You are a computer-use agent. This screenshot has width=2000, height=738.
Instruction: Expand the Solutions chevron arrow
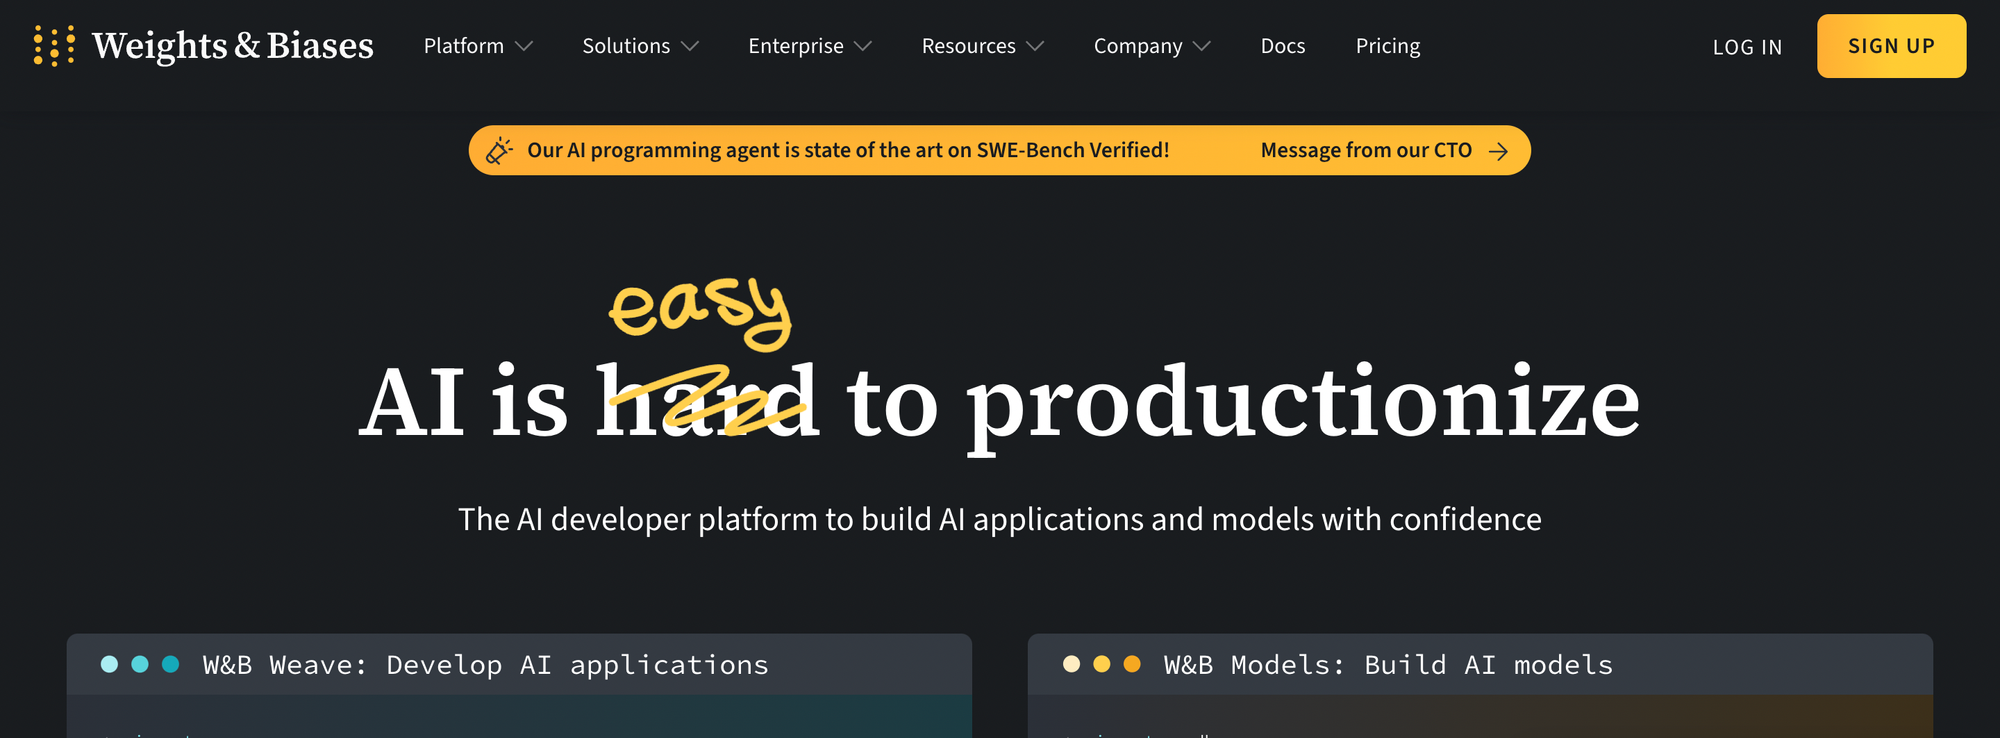690,47
